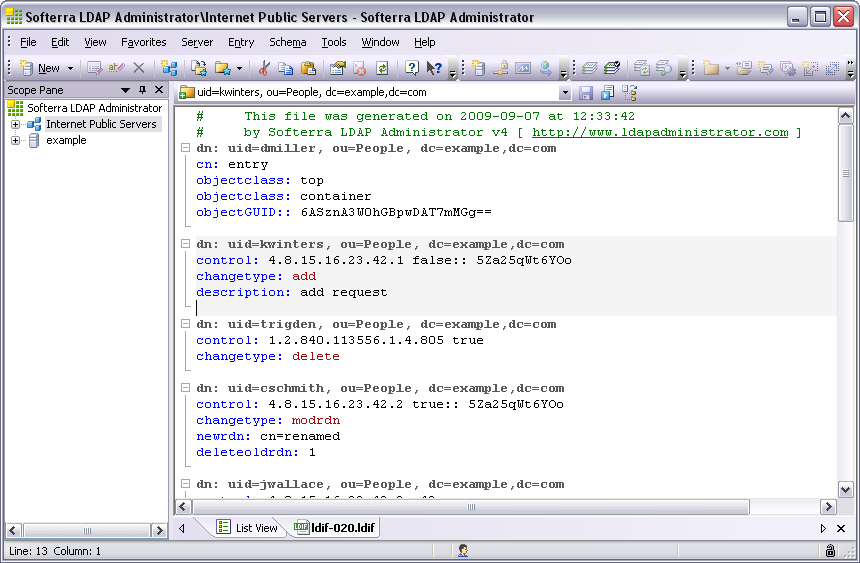
Task: Close the current document tab with X
Action: coord(841,528)
